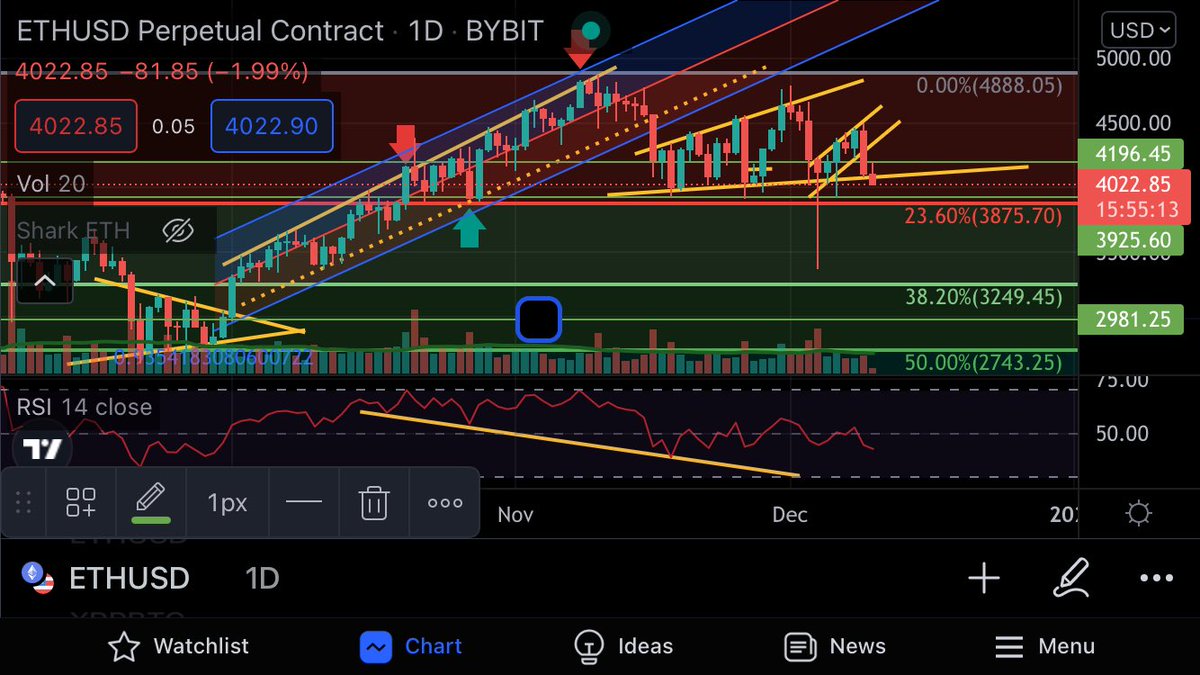Tap the red sell price 4022.85
This screenshot has width=1200, height=675.
click(75, 126)
